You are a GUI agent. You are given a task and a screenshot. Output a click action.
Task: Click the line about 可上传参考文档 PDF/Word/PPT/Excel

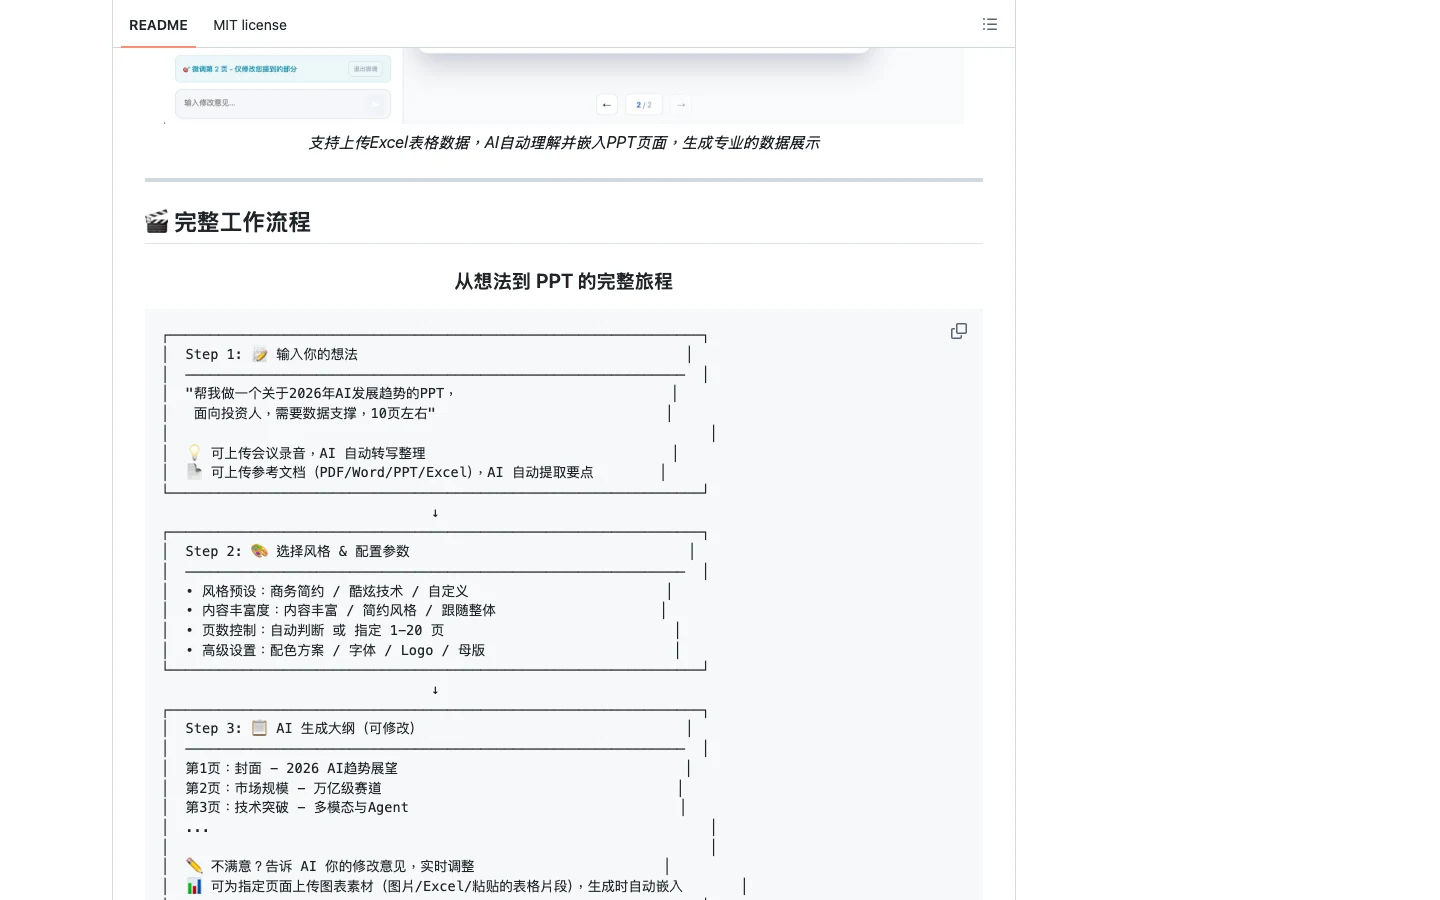coord(390,472)
